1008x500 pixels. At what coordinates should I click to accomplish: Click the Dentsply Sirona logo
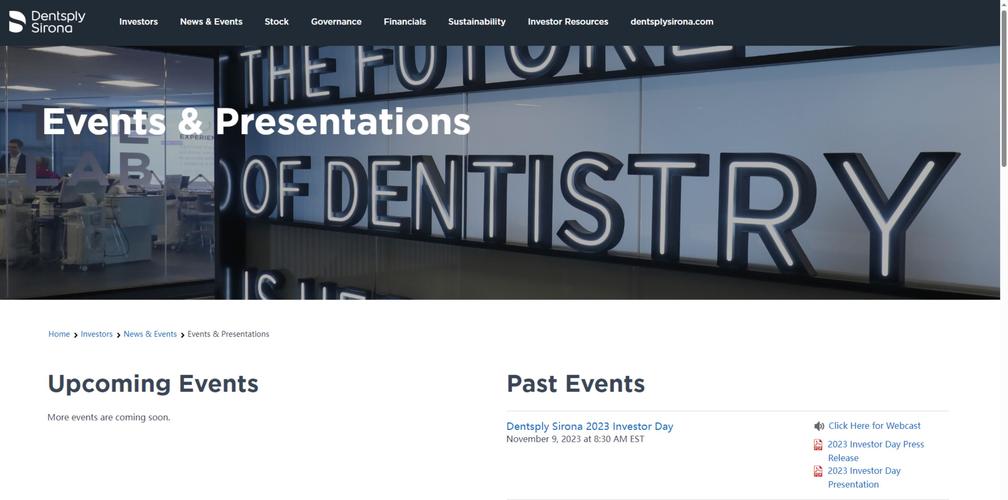(47, 21)
